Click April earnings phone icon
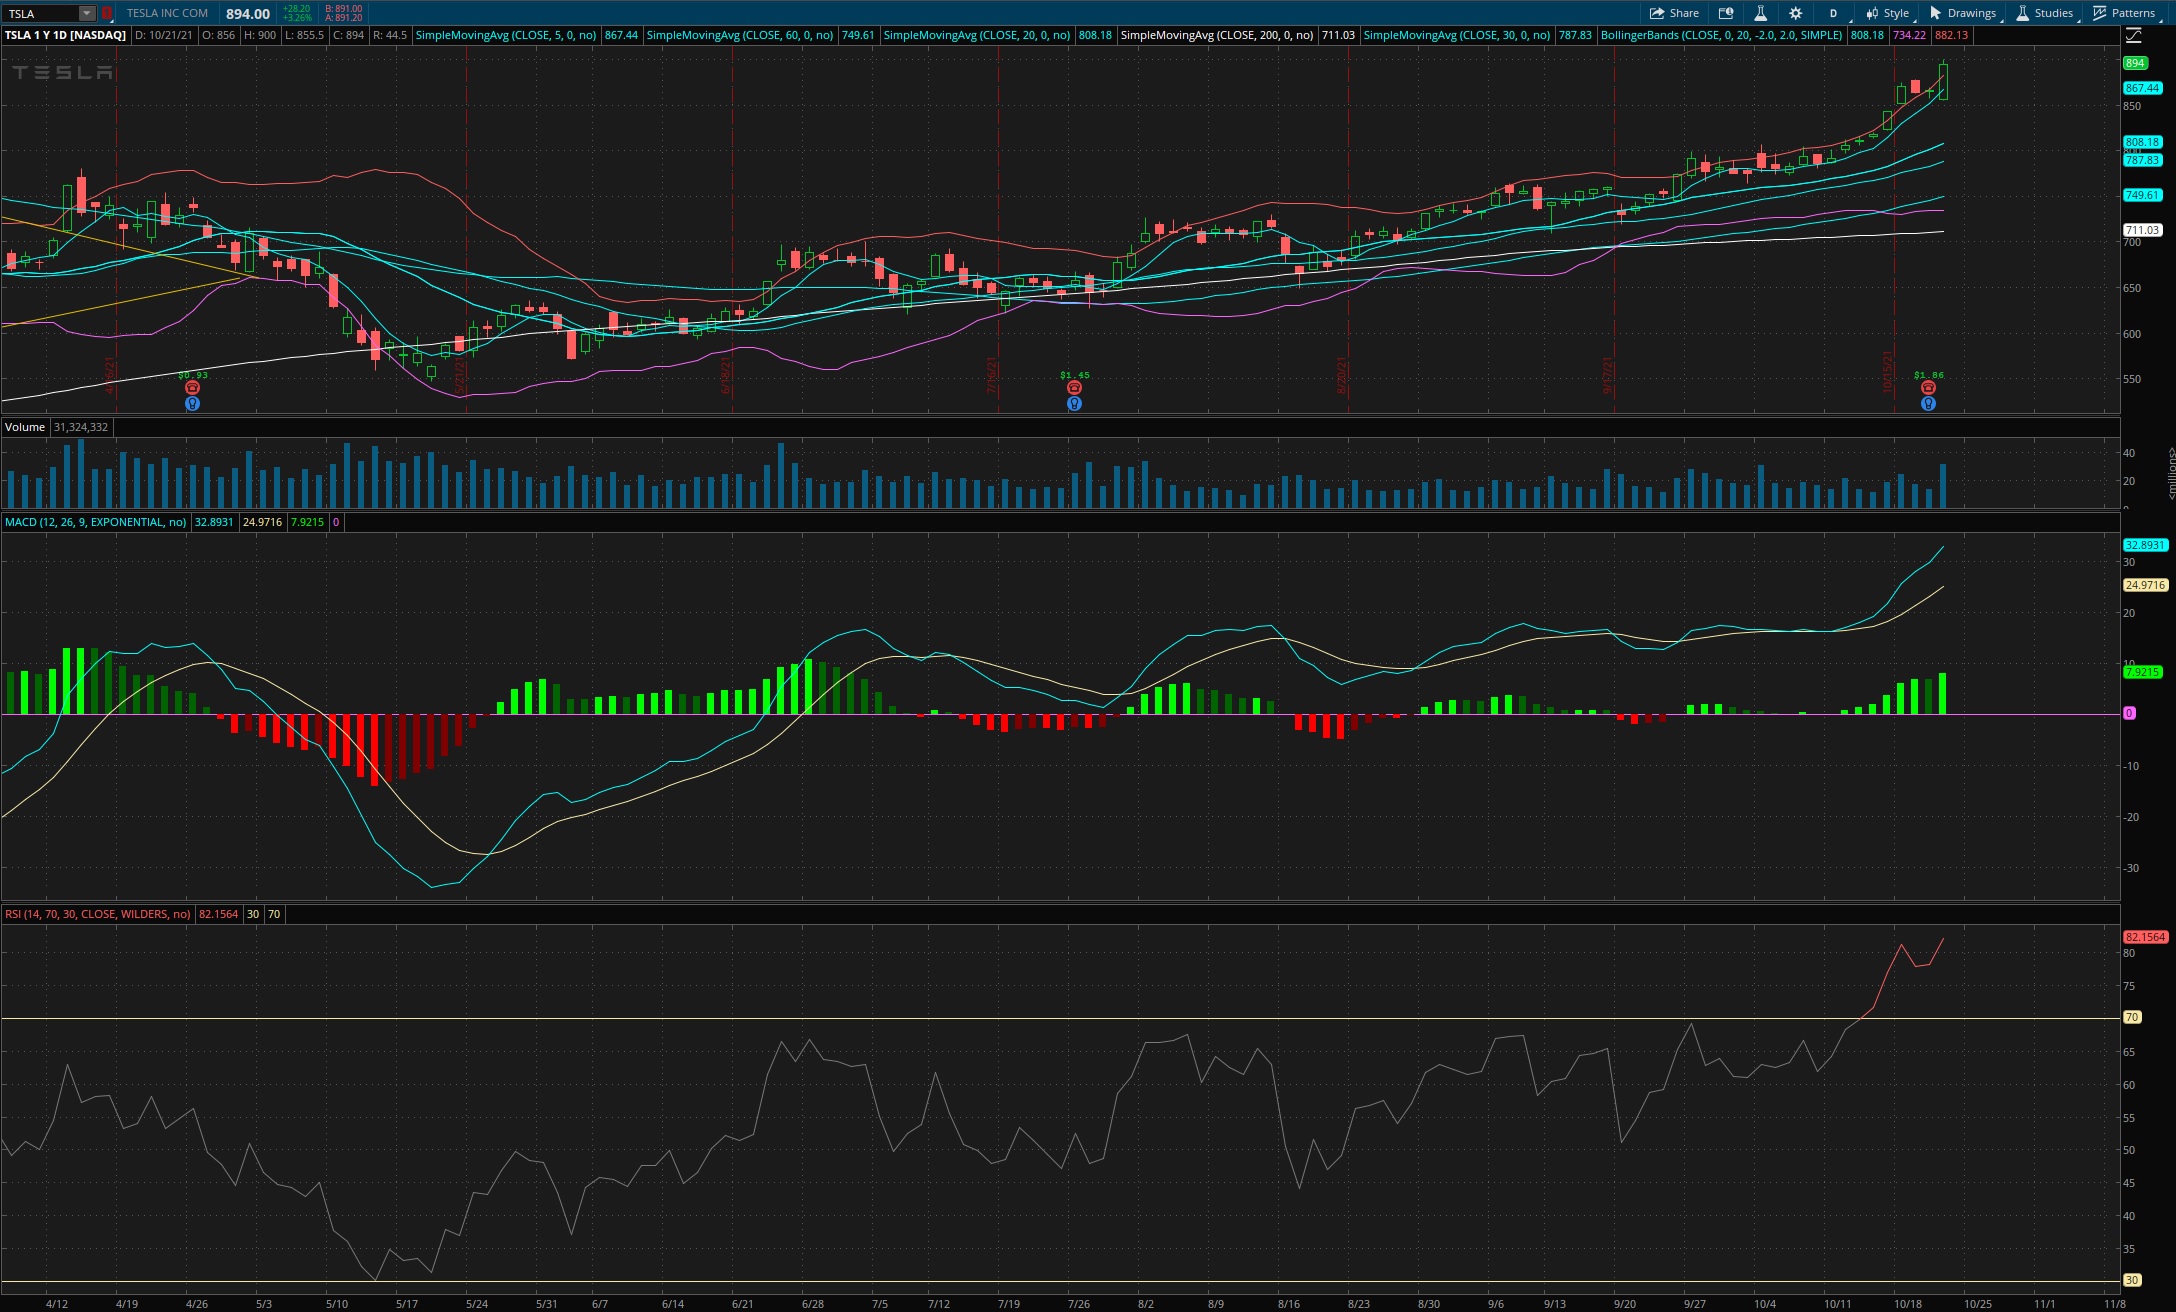Screen dimensions: 2176x1312 tap(192, 388)
